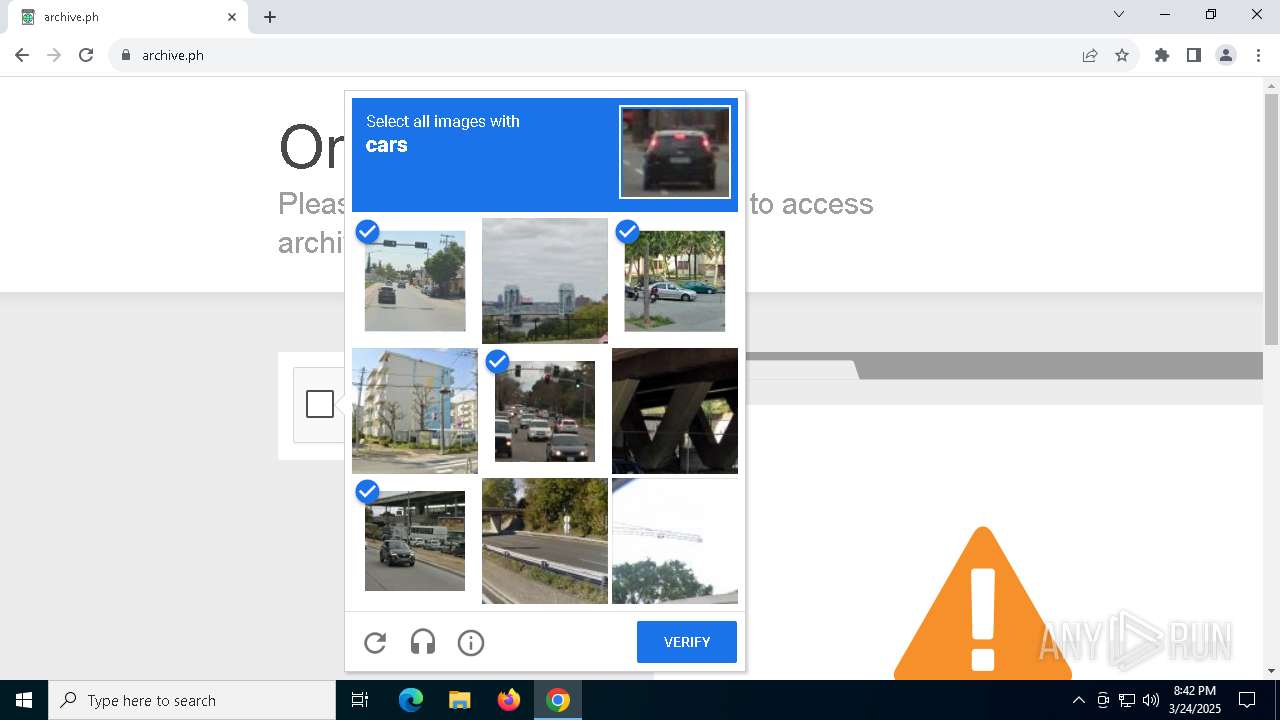1280x720 pixels.
Task: Open the Extensions puzzle icon
Action: [x=1162, y=55]
